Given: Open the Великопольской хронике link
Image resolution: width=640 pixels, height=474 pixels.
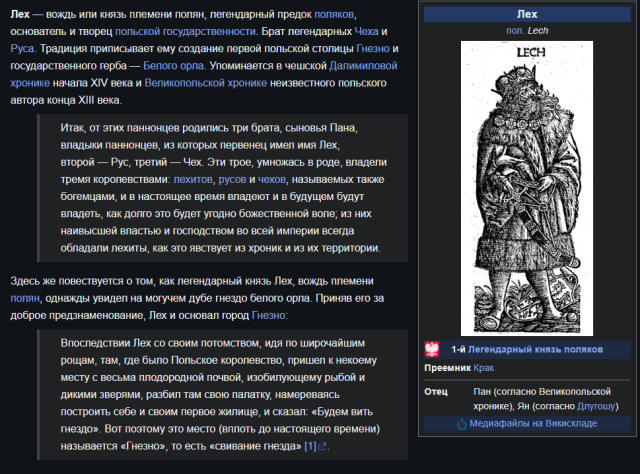Looking at the screenshot, I should pyautogui.click(x=205, y=83).
